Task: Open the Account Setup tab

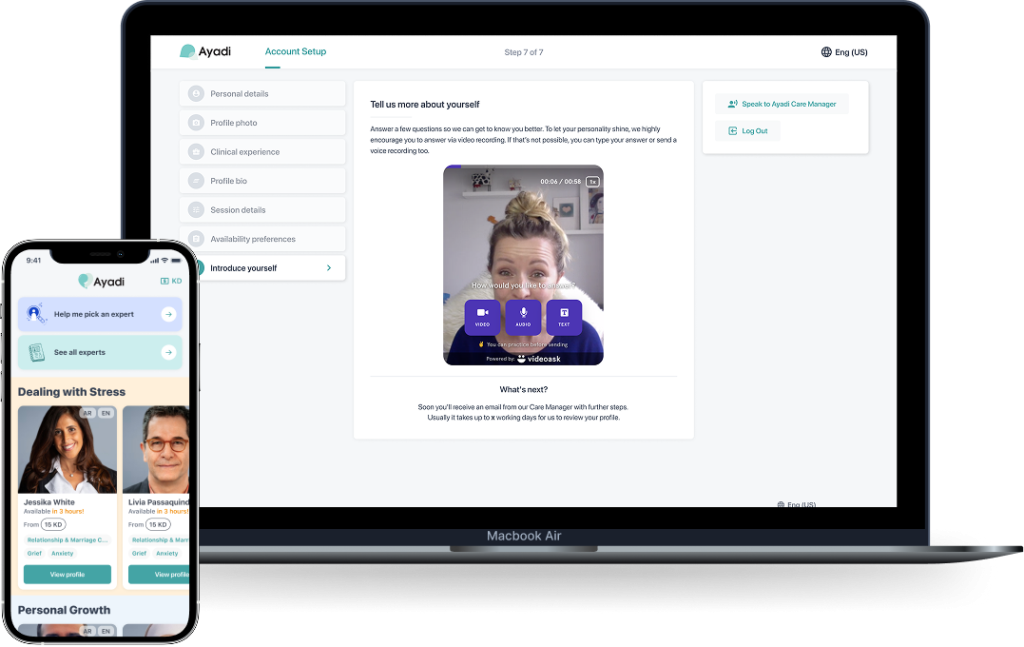Action: click(x=295, y=52)
